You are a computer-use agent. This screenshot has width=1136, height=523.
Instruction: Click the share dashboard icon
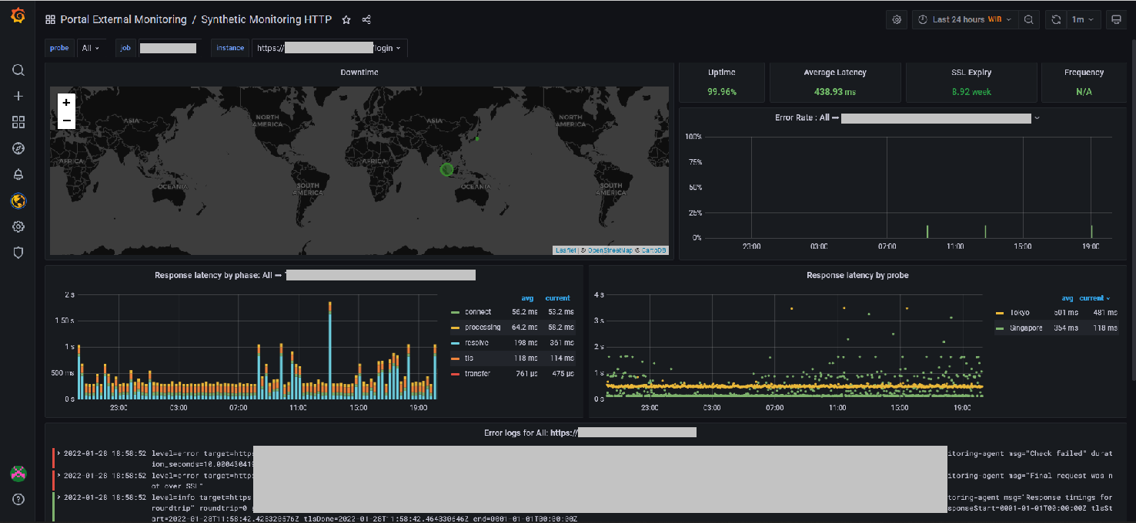[367, 20]
